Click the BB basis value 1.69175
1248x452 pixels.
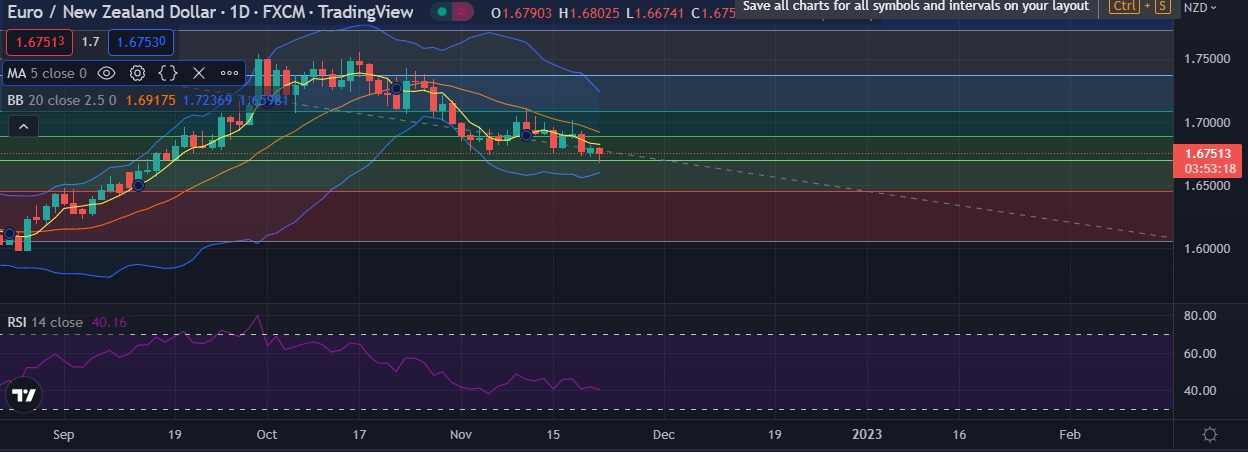(x=153, y=100)
